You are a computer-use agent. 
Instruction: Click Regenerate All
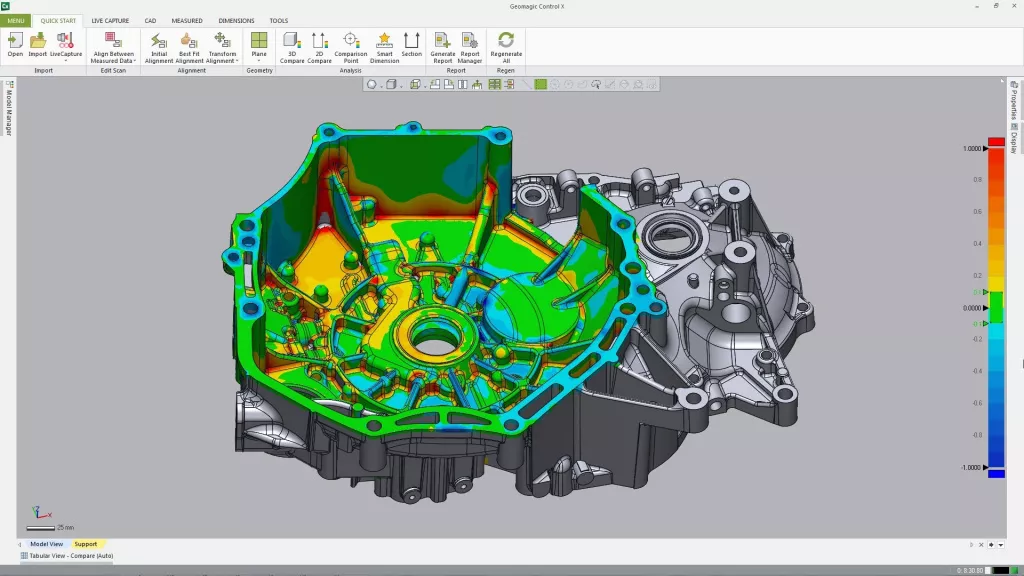(x=506, y=45)
